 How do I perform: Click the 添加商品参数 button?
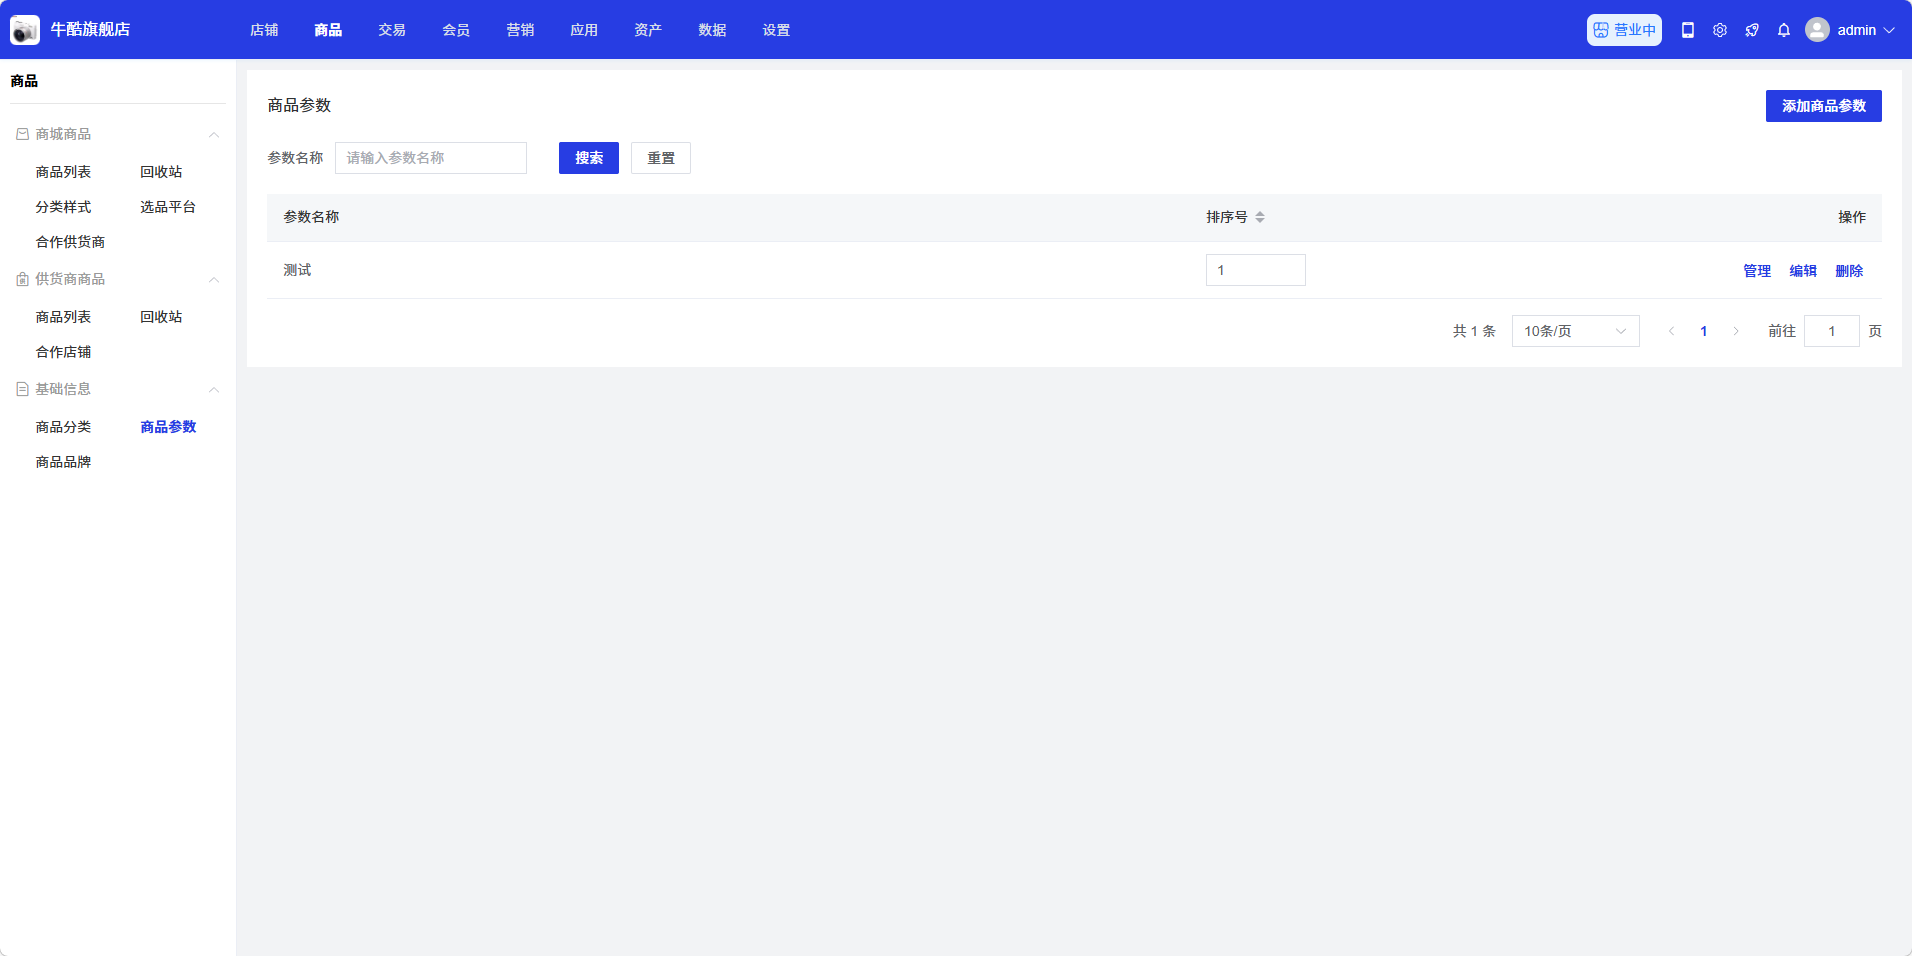coord(1823,106)
